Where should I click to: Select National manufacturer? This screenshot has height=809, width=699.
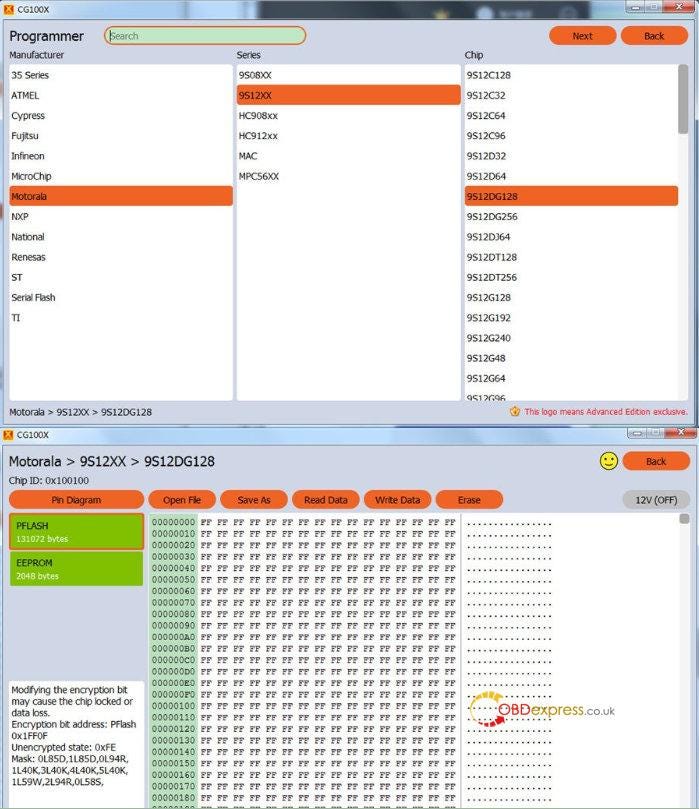(121, 237)
